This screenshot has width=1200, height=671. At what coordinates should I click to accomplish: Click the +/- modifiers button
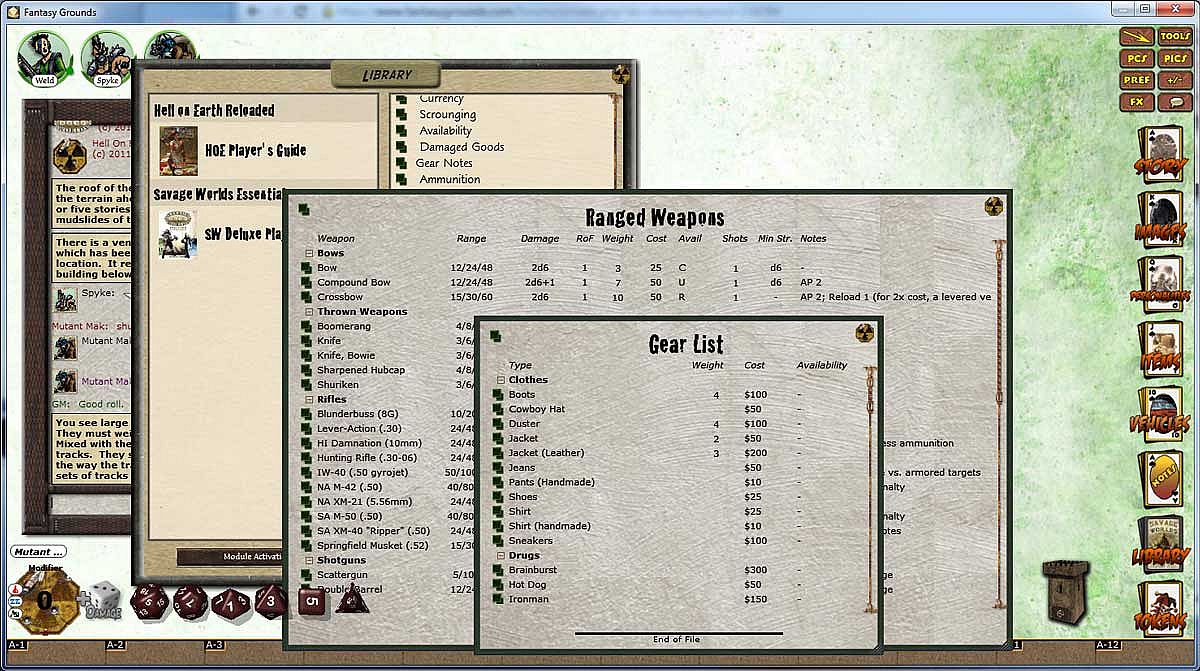(x=1175, y=80)
